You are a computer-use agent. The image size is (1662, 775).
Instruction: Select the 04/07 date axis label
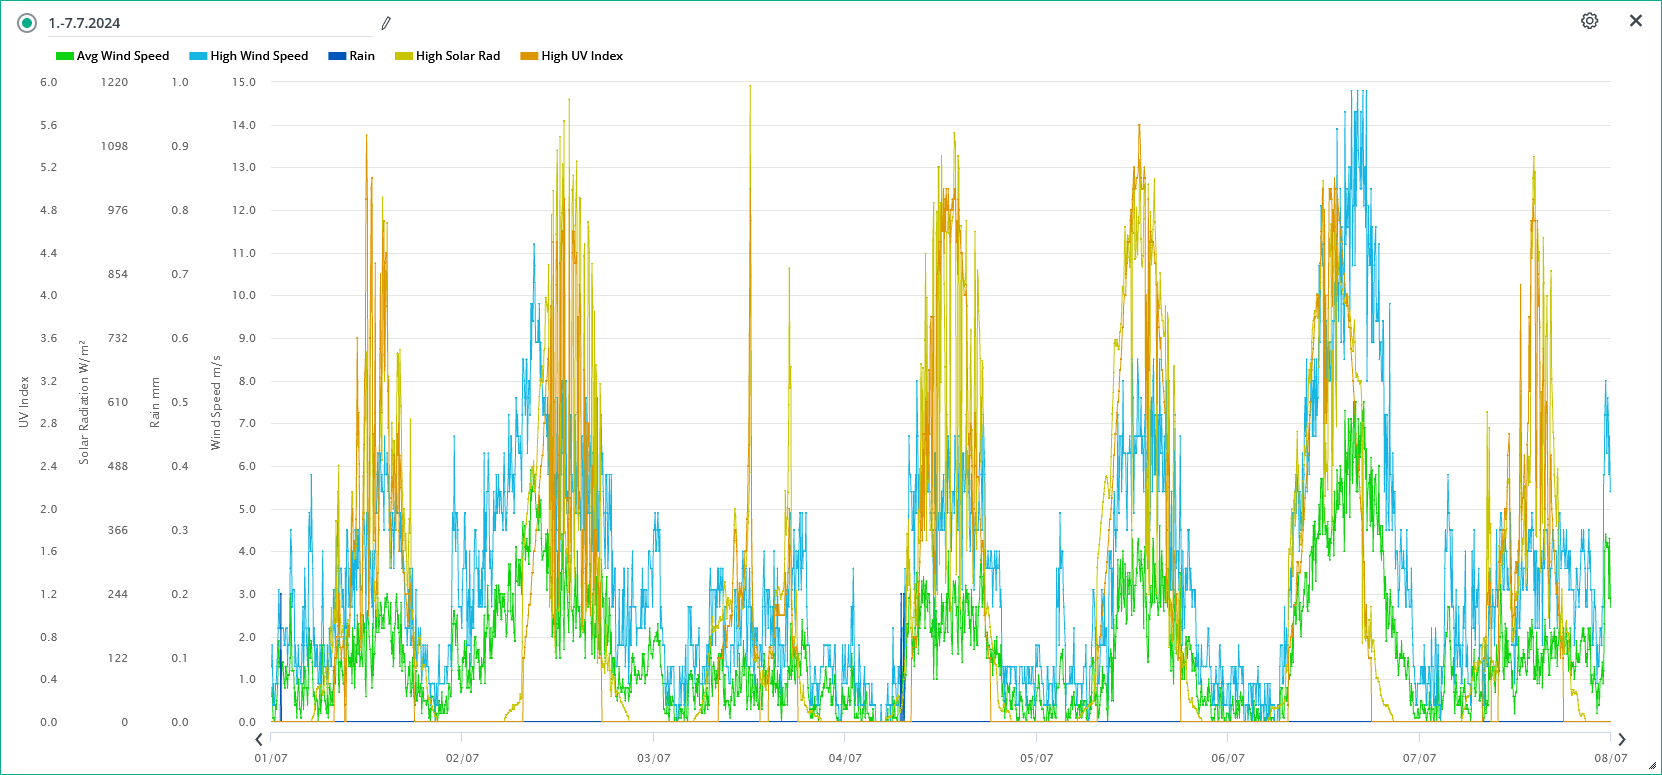[x=845, y=758]
